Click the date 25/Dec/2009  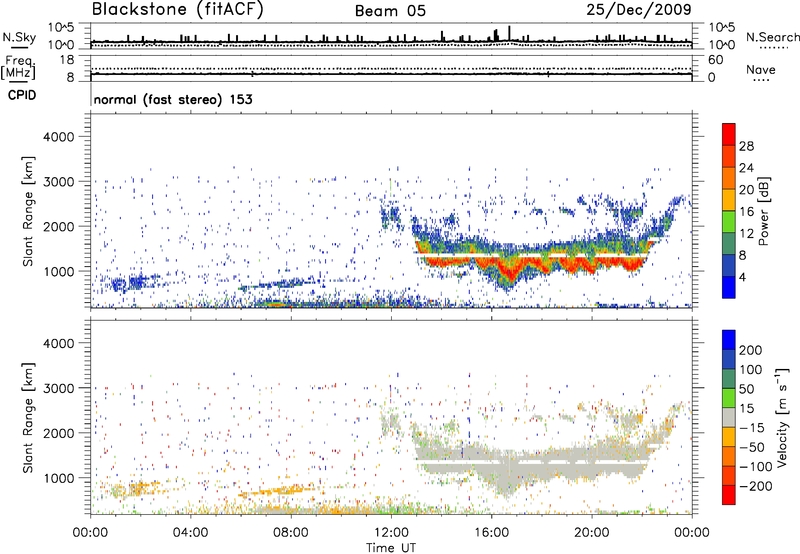(639, 10)
